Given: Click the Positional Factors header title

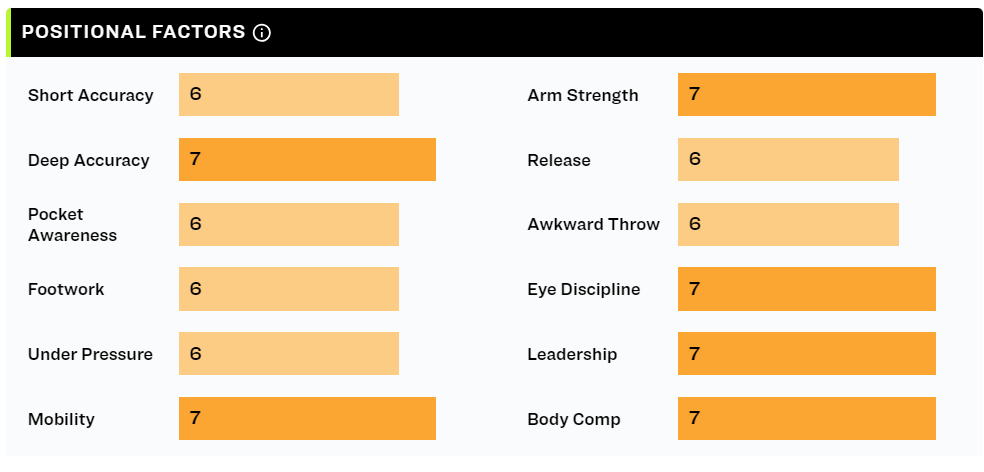Looking at the screenshot, I should pos(134,32).
